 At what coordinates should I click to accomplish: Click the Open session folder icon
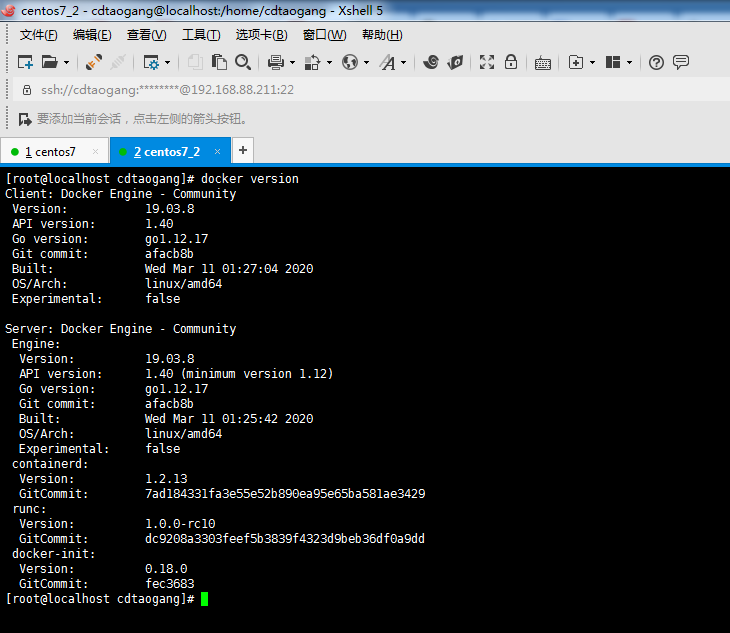click(x=49, y=62)
